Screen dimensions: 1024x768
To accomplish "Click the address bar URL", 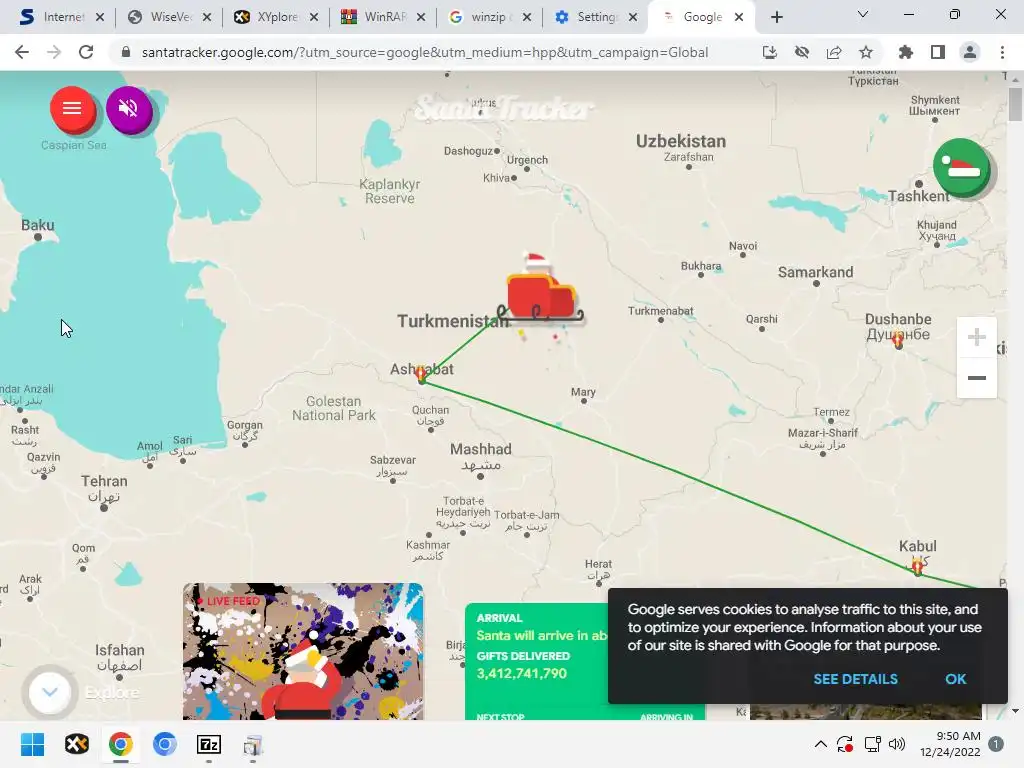I will 424,52.
